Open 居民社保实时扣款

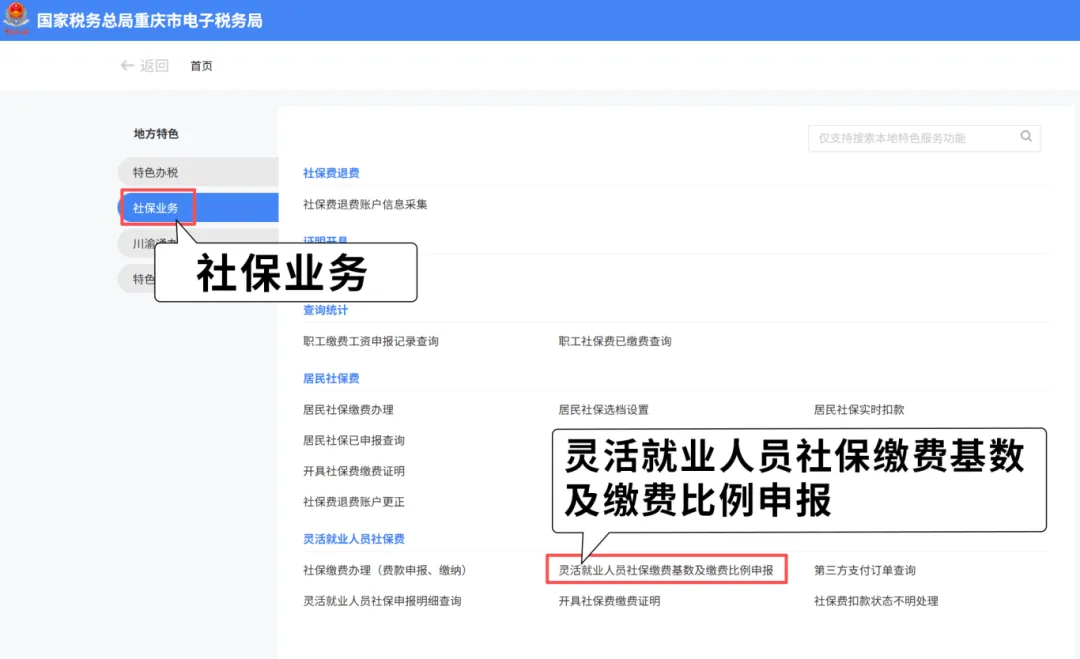tap(859, 410)
